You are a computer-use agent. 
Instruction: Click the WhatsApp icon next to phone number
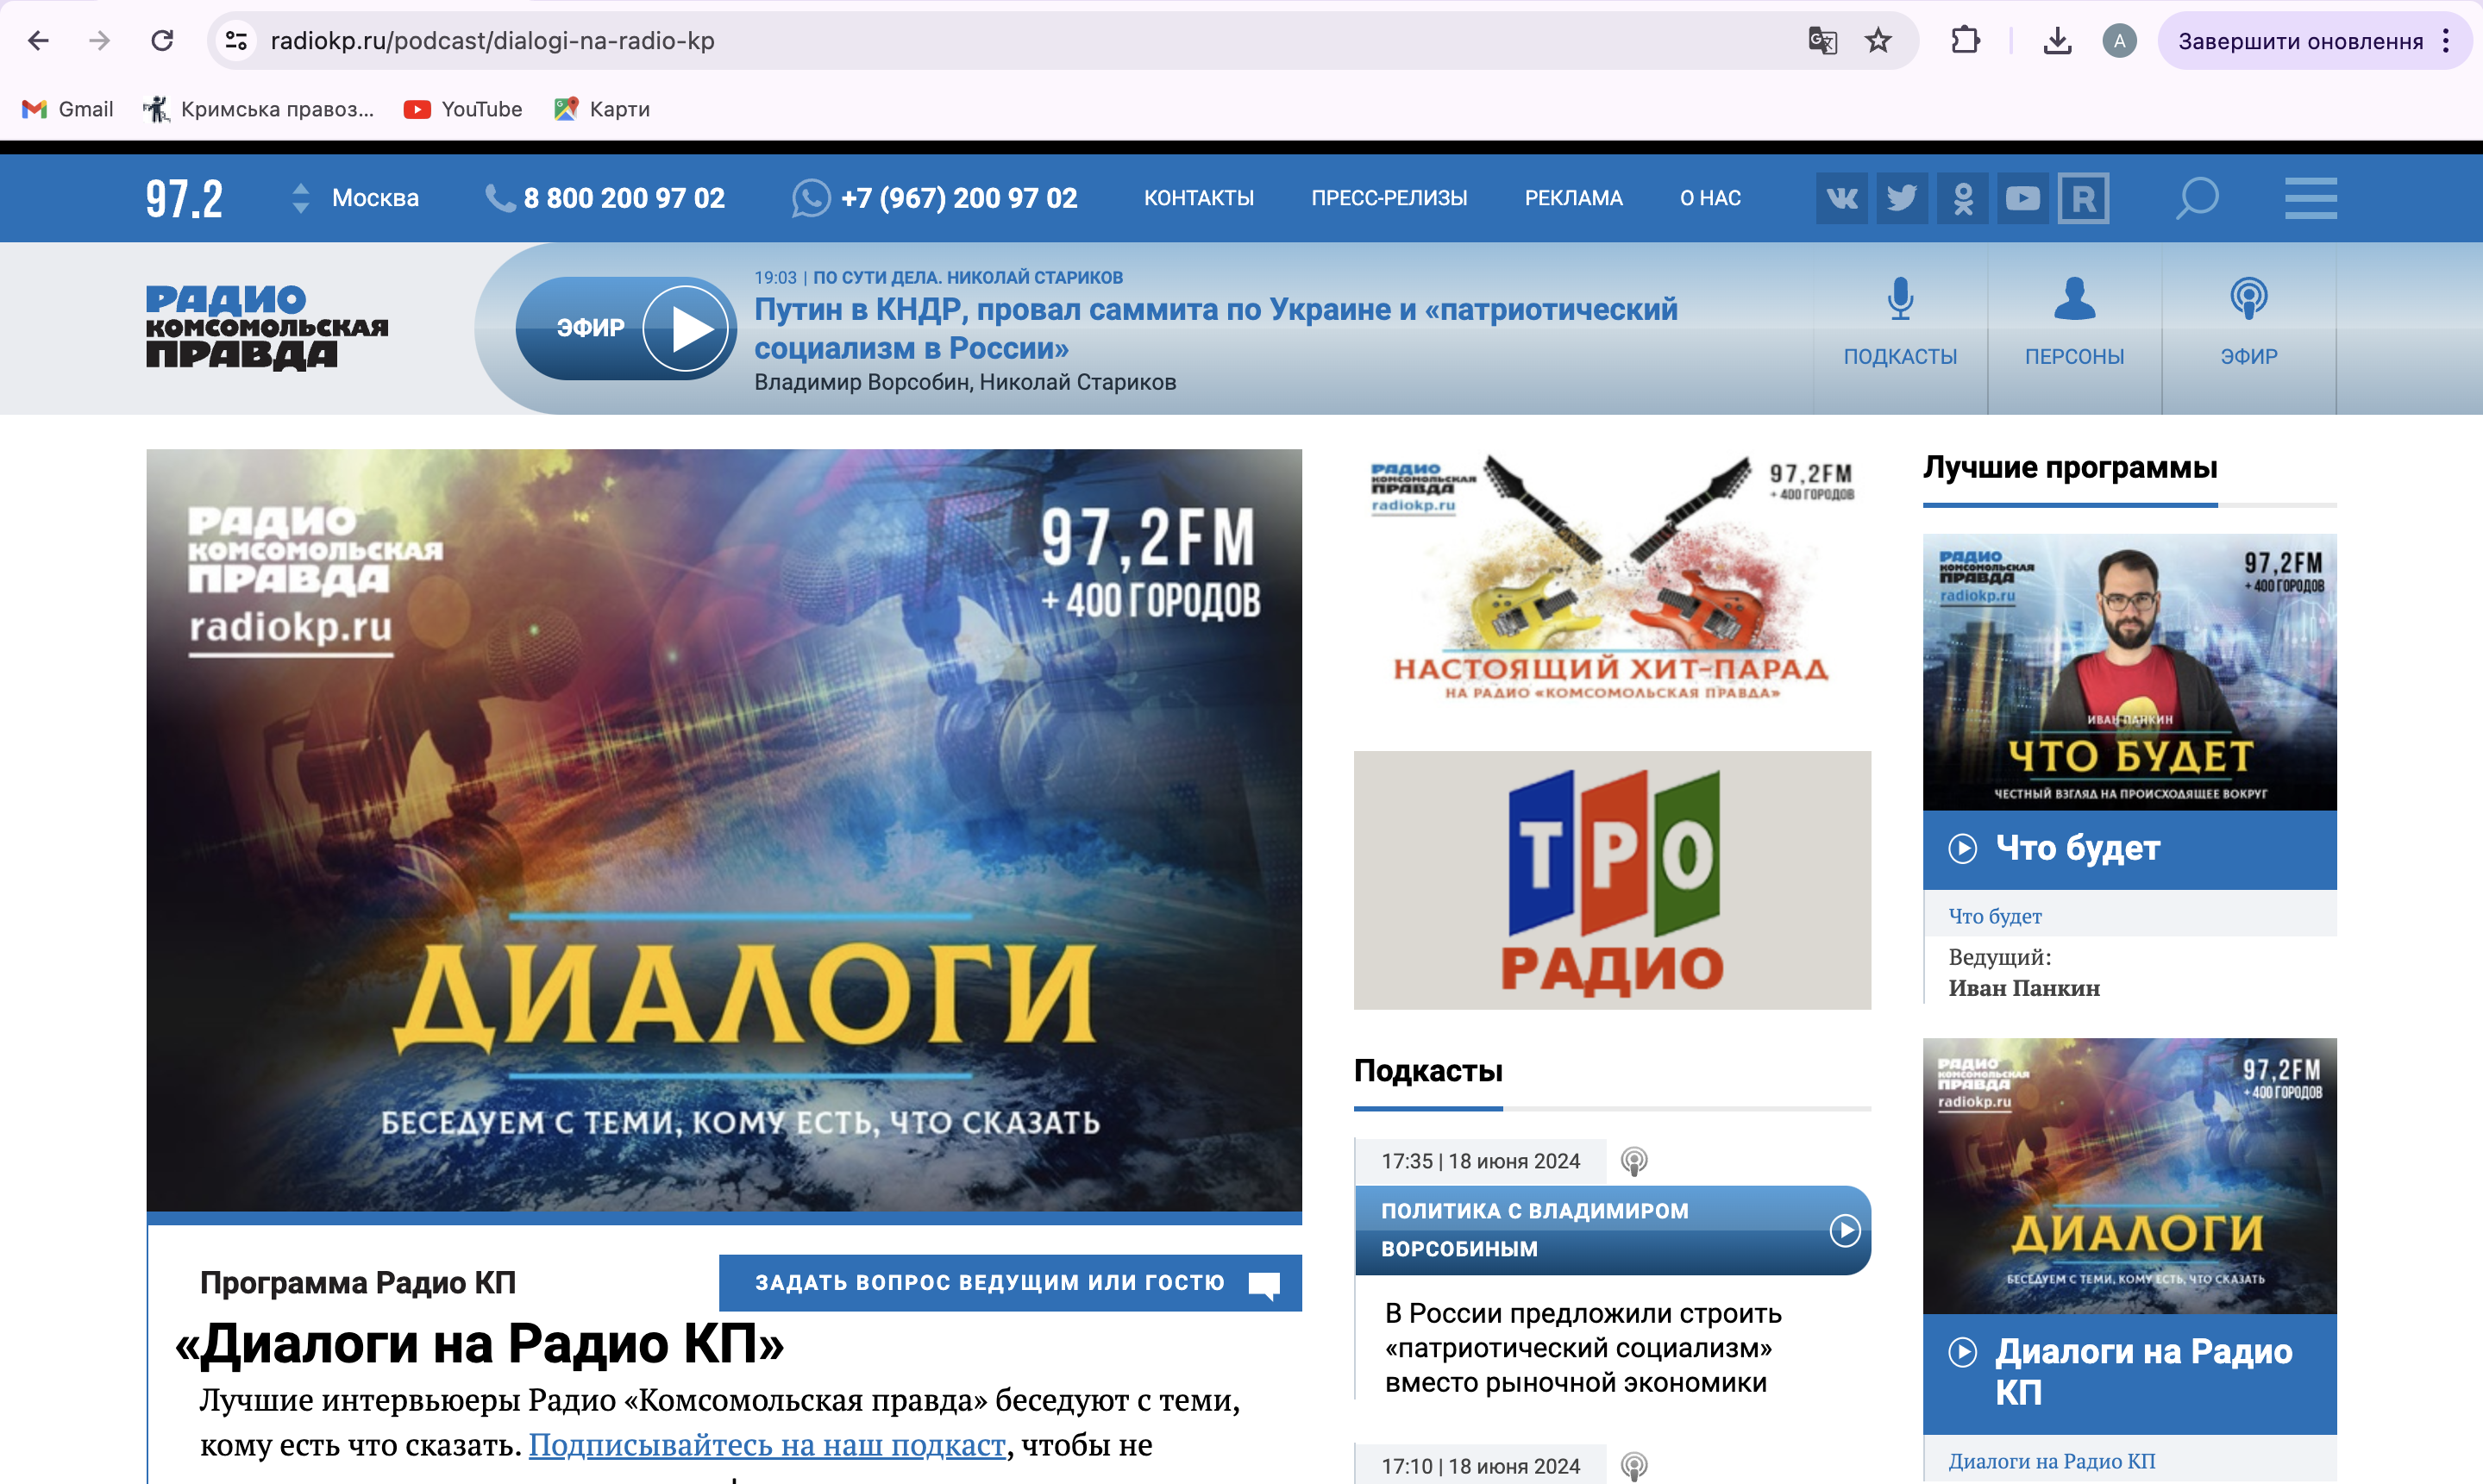811,198
